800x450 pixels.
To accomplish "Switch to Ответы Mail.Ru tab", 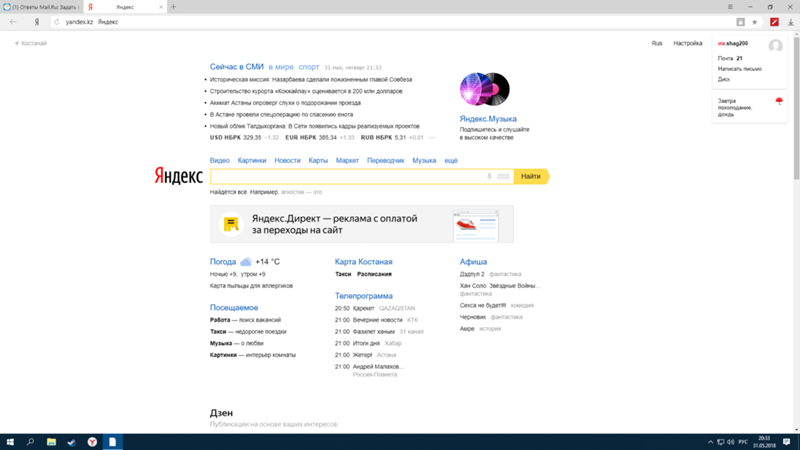I will (42, 7).
